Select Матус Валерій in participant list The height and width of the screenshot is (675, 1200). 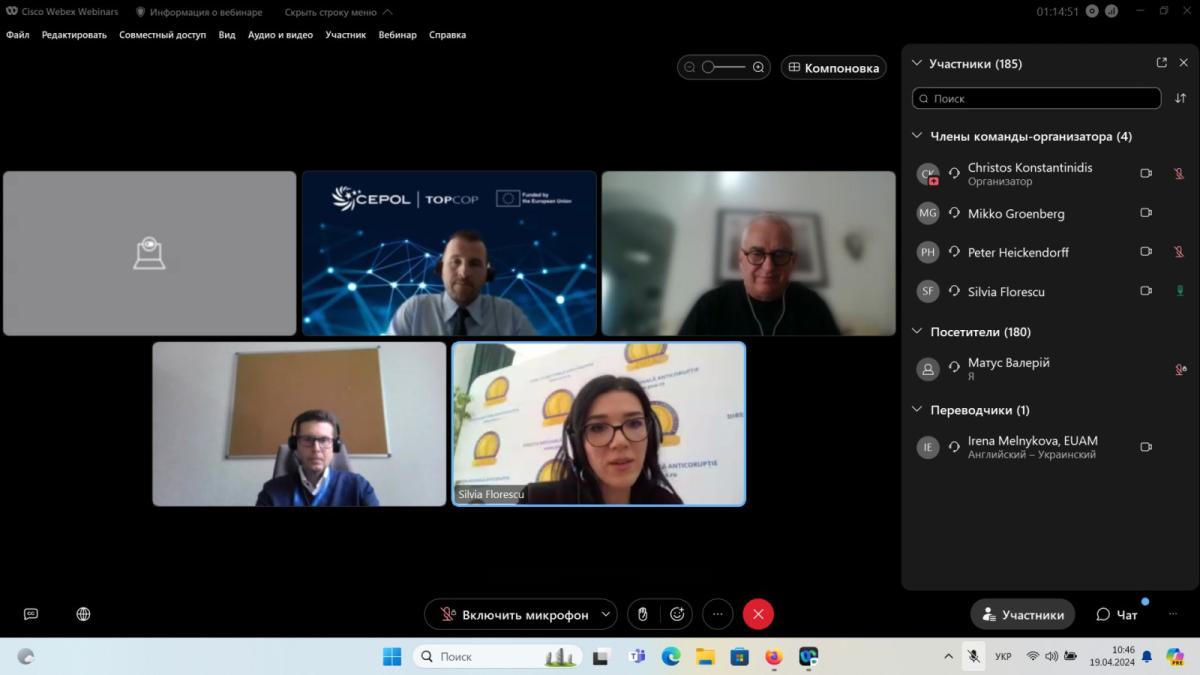(1050, 369)
